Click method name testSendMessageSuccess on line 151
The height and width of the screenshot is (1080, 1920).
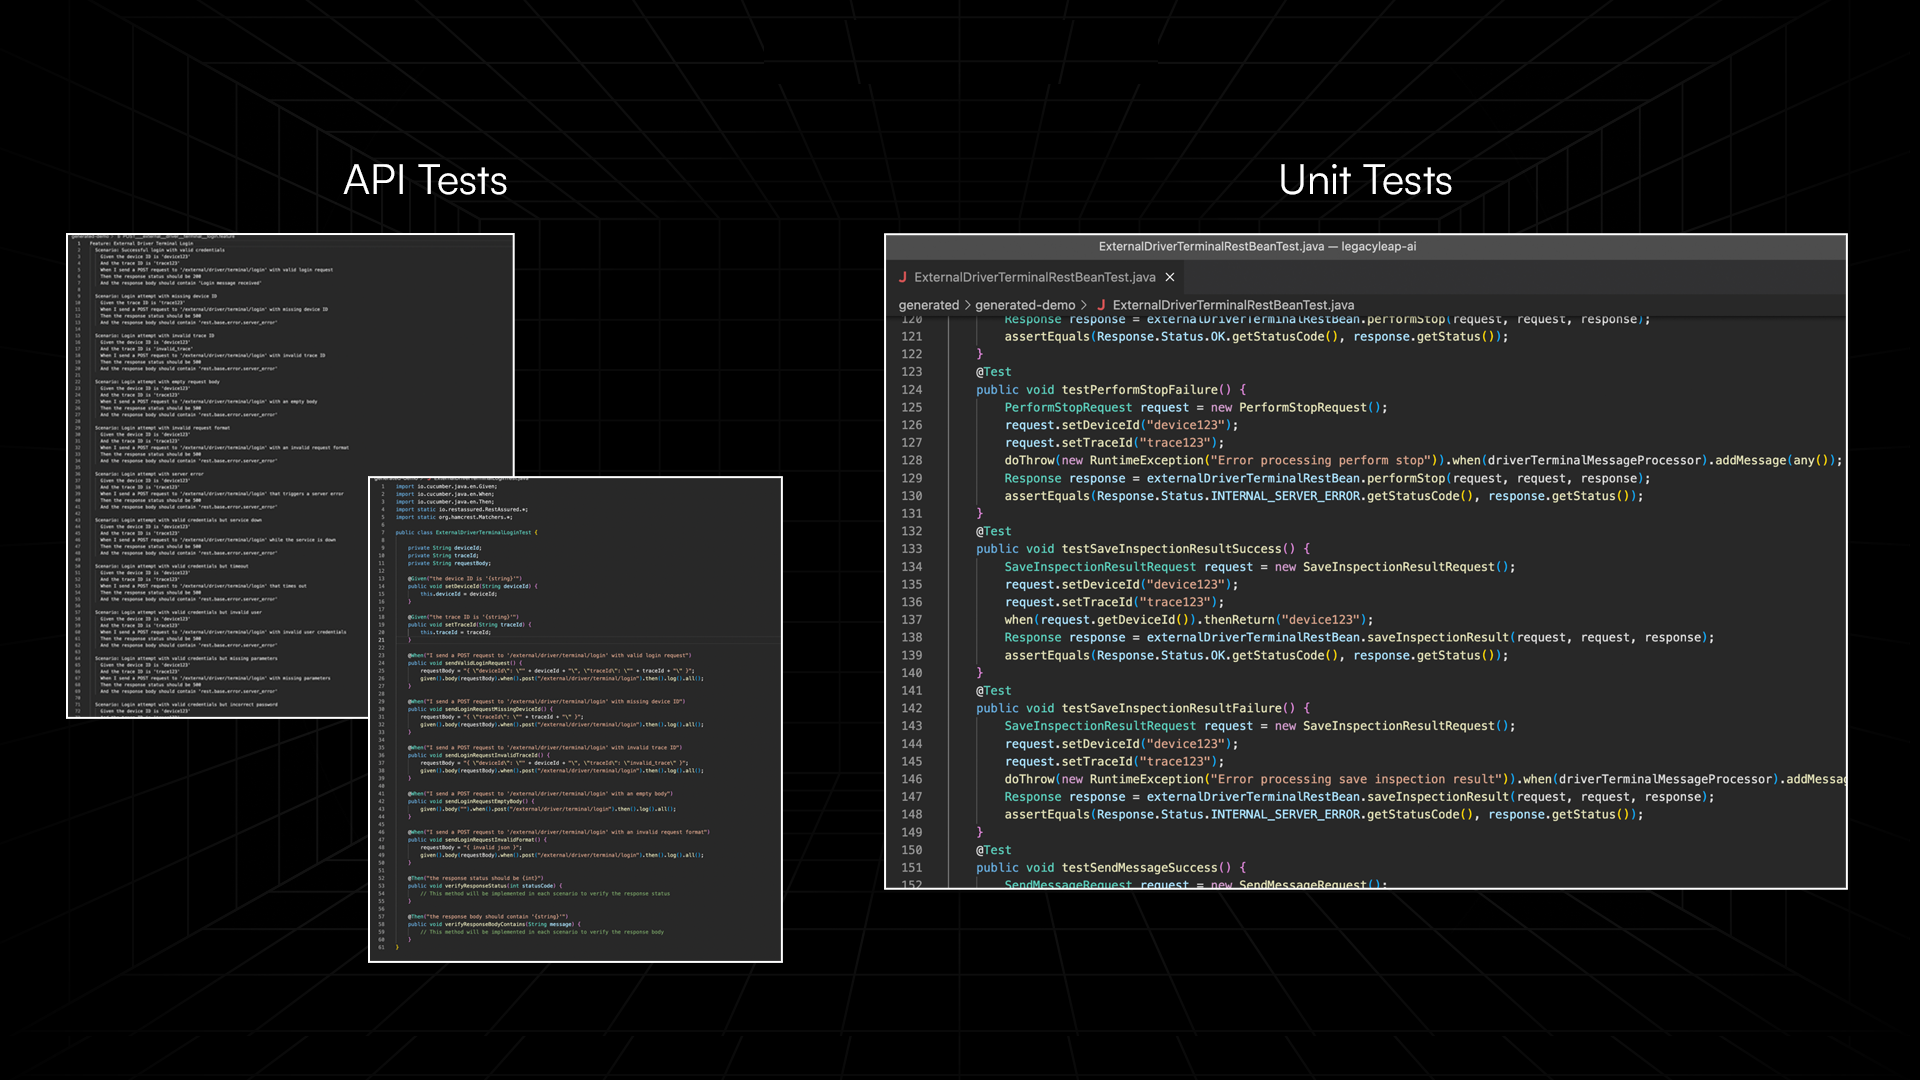[1140, 868]
